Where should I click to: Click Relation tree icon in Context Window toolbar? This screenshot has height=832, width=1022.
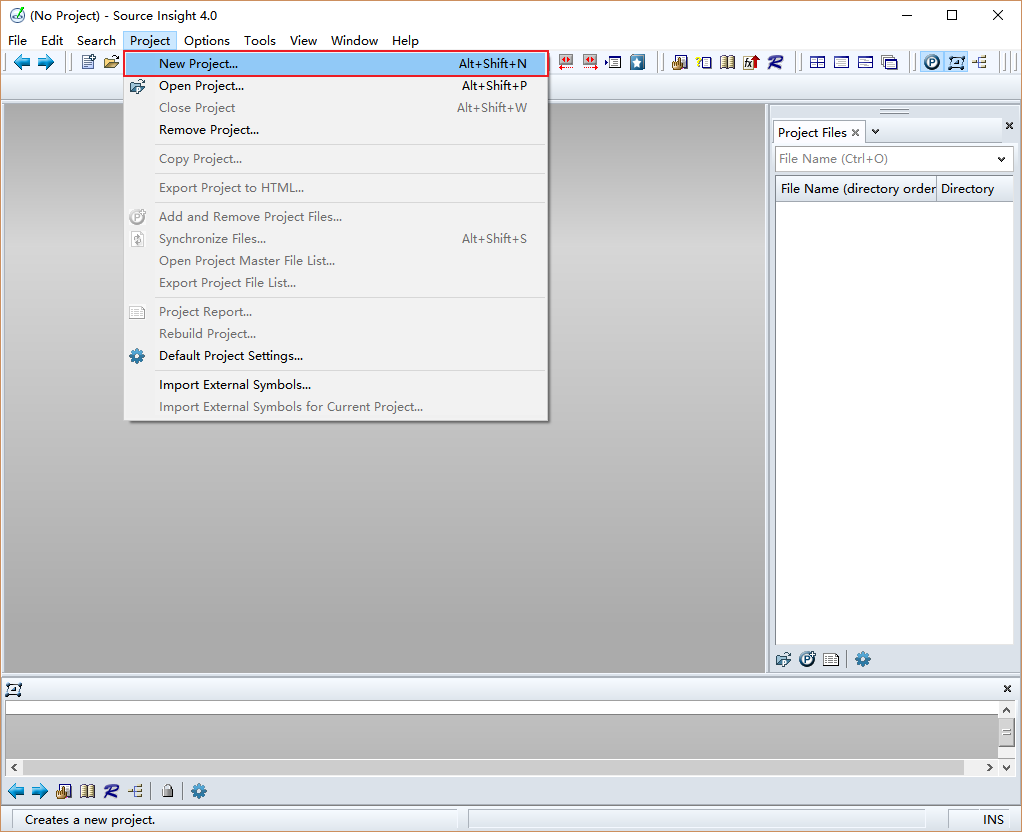point(136,792)
